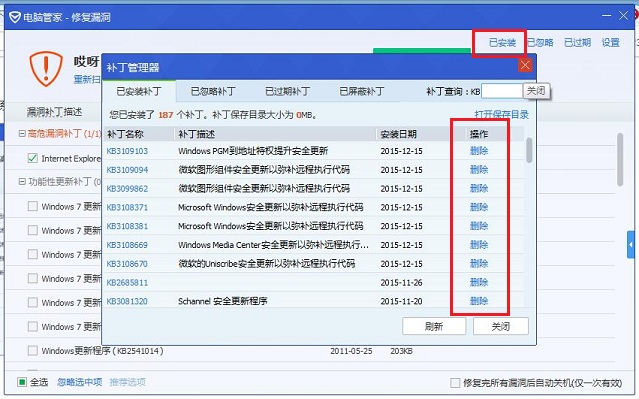Minimize the 电脑管家 window
Screen dimensions: 639x399
click(x=606, y=16)
